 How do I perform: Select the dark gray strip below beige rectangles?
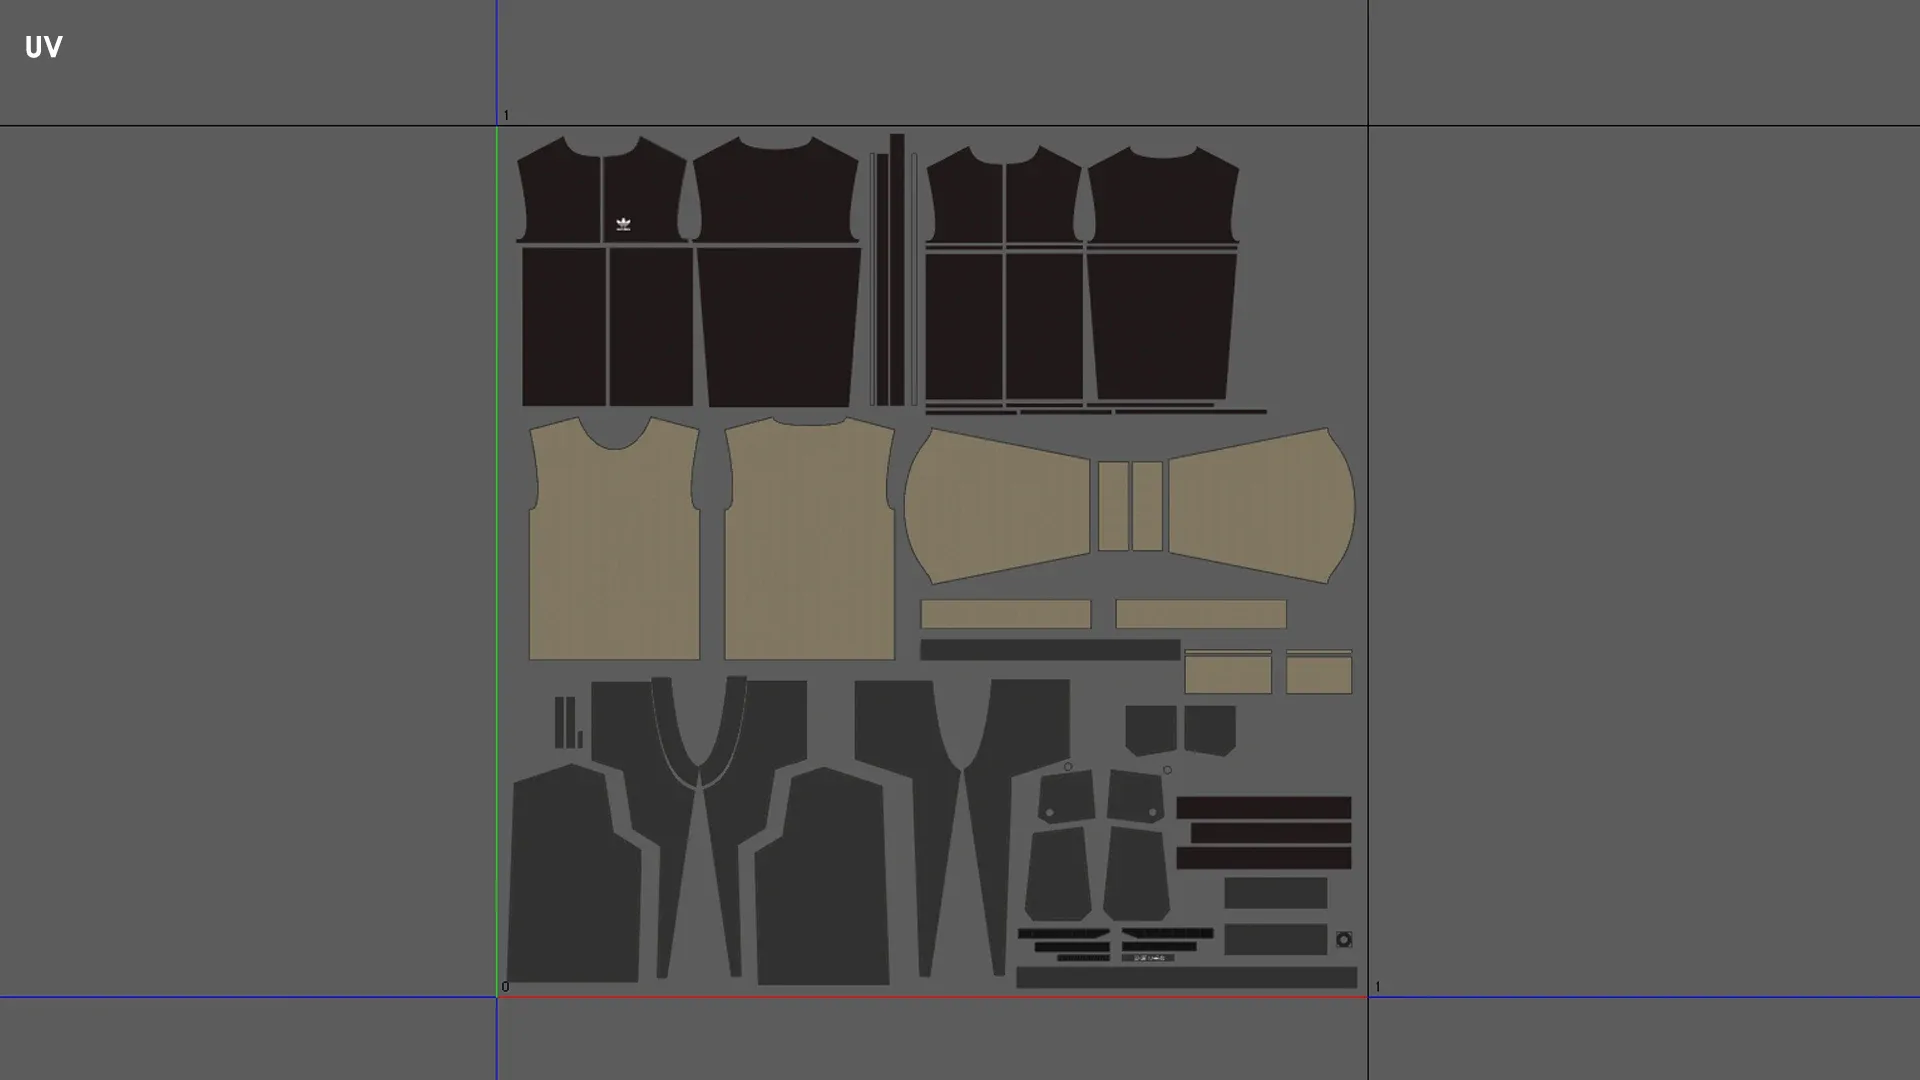1050,650
